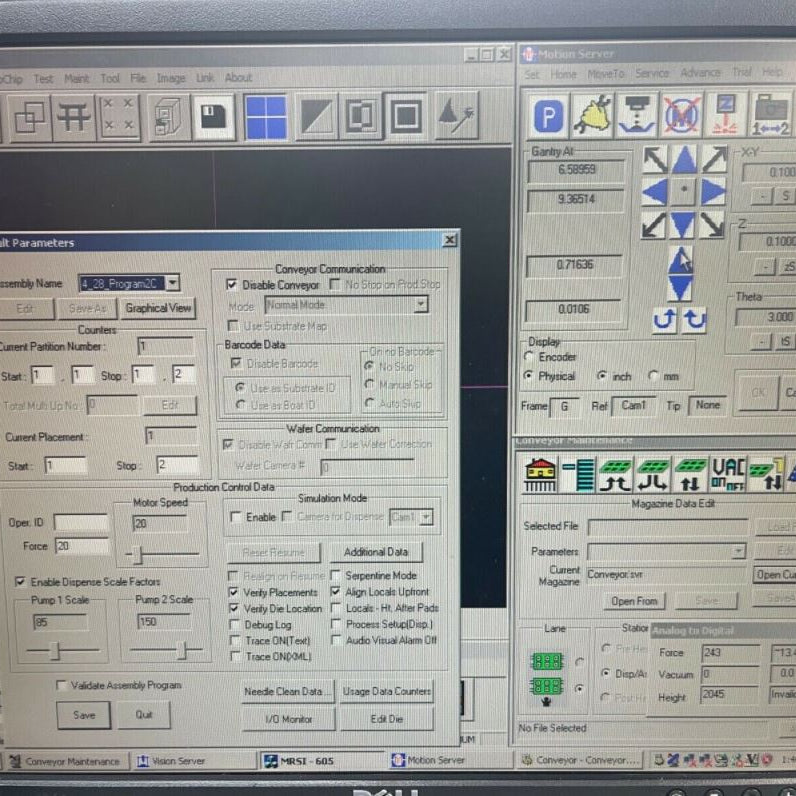Open the Image menu in main window
796x796 pixels.
pos(171,78)
